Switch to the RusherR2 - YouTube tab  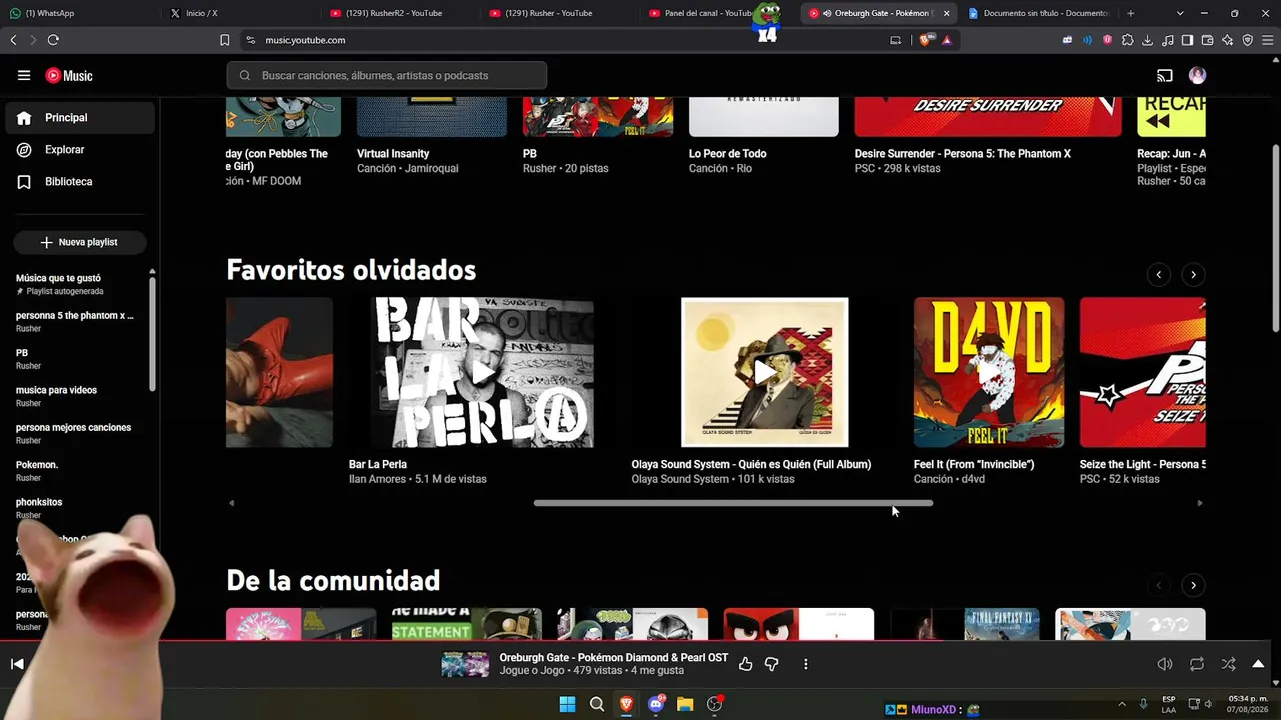pos(401,13)
